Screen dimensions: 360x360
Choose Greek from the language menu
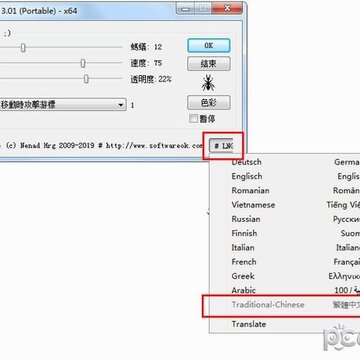pyautogui.click(x=285, y=276)
